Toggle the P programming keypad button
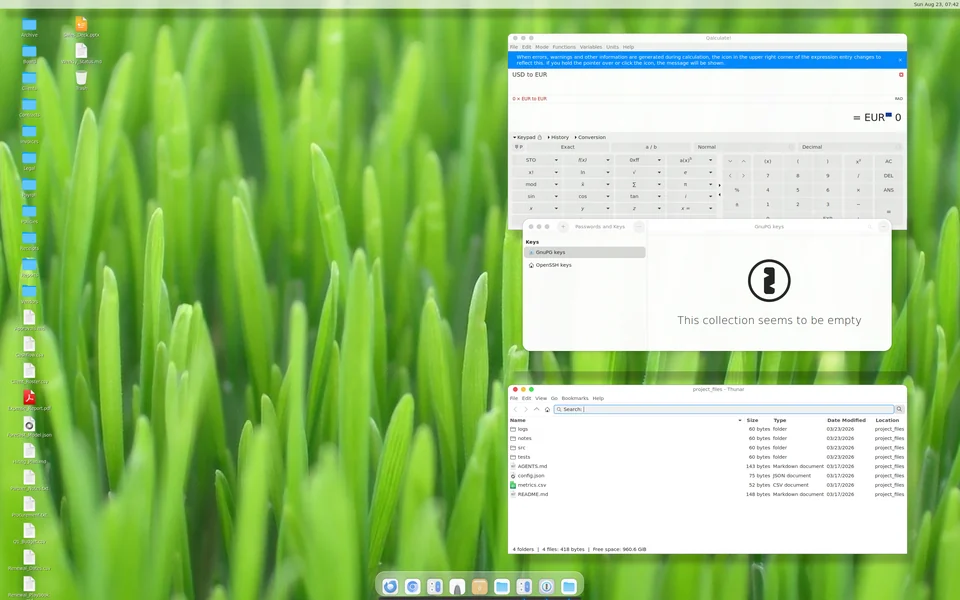The image size is (960, 600). (519, 147)
